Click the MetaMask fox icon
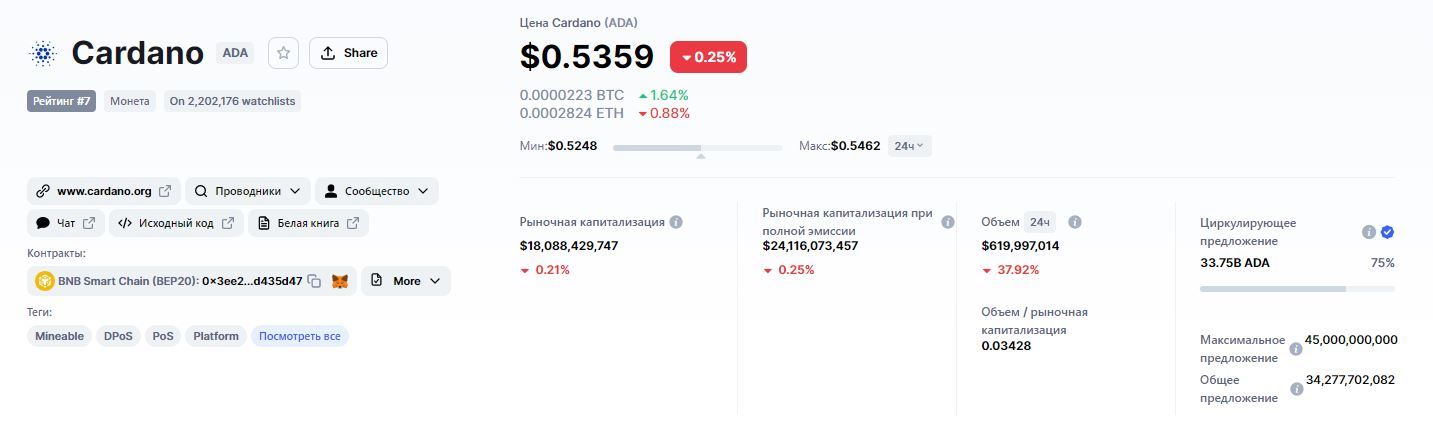 [340, 281]
